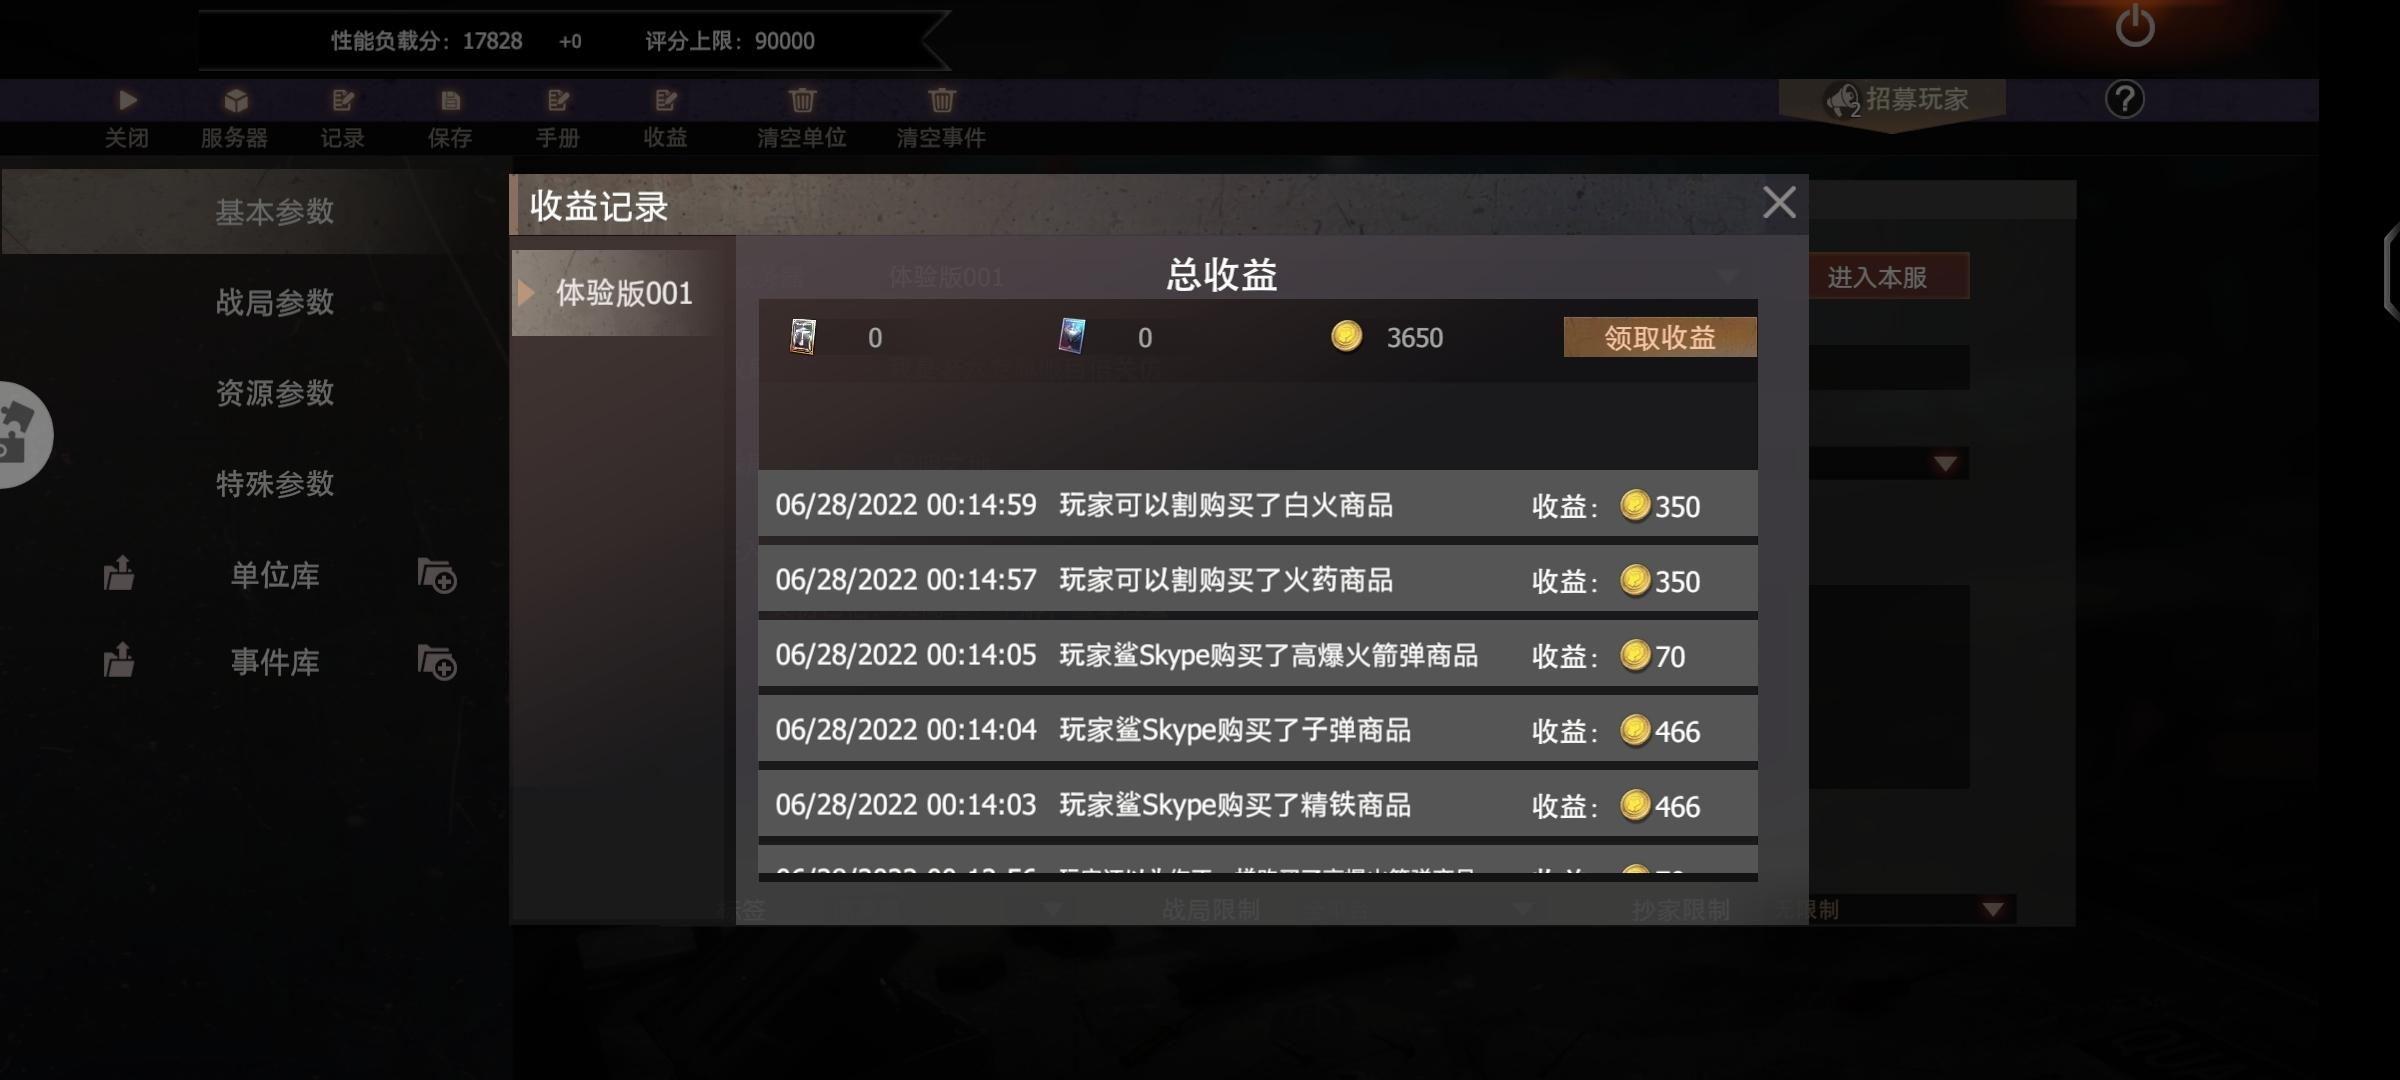Select the 白火商品 purchase record row
This screenshot has height=1080, width=2400.
[1258, 505]
